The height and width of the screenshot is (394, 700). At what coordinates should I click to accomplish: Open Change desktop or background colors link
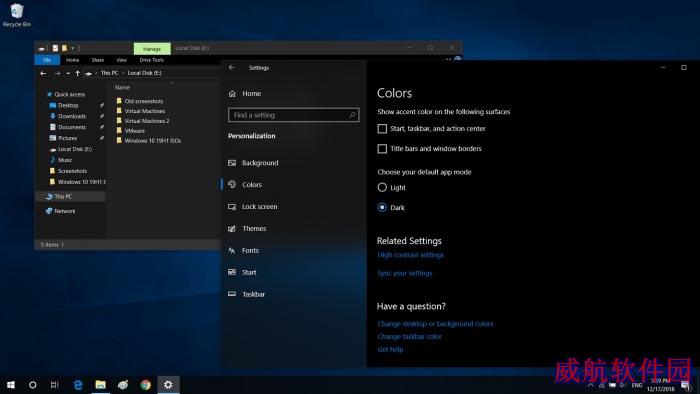tap(435, 323)
